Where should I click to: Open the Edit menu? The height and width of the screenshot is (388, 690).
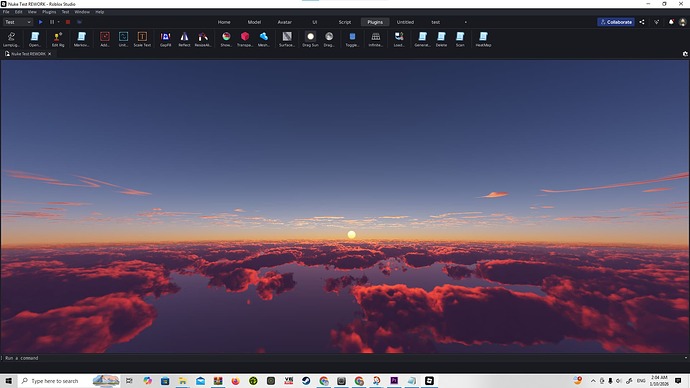(18, 12)
